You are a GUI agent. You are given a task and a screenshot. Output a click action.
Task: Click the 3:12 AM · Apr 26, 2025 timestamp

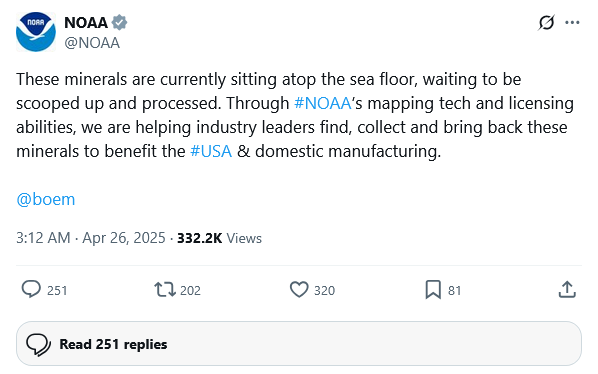pyautogui.click(x=91, y=238)
